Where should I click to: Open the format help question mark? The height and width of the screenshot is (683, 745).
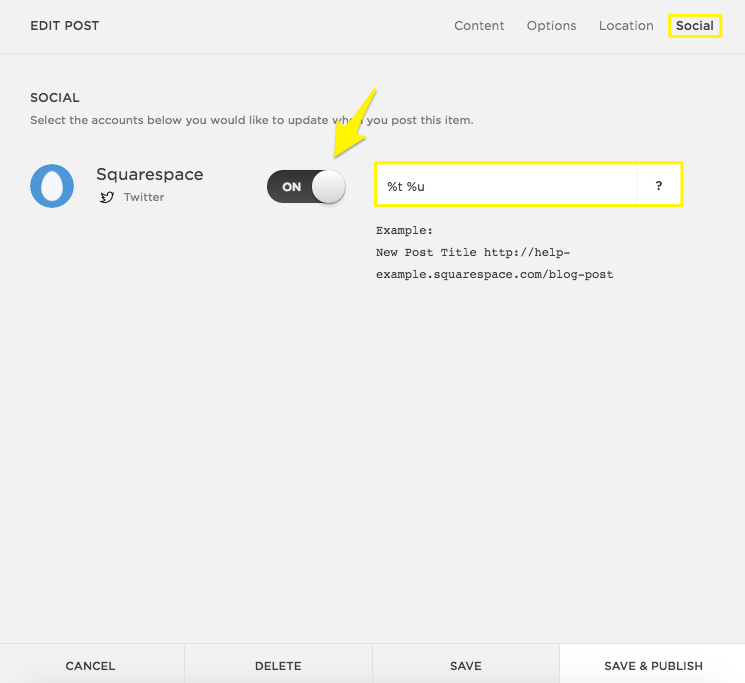(659, 186)
